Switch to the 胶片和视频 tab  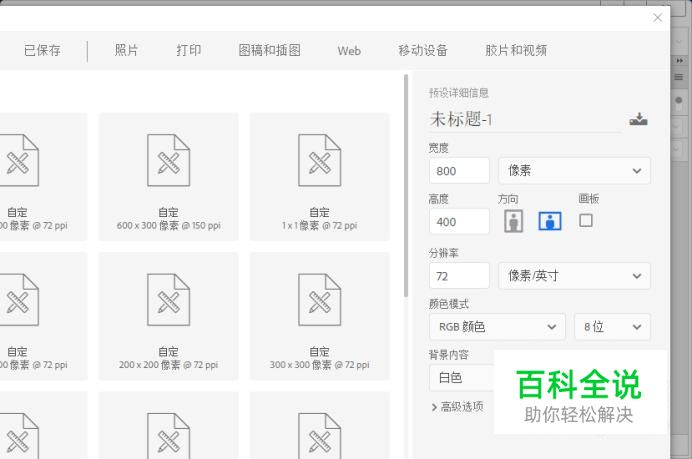pyautogui.click(x=516, y=50)
